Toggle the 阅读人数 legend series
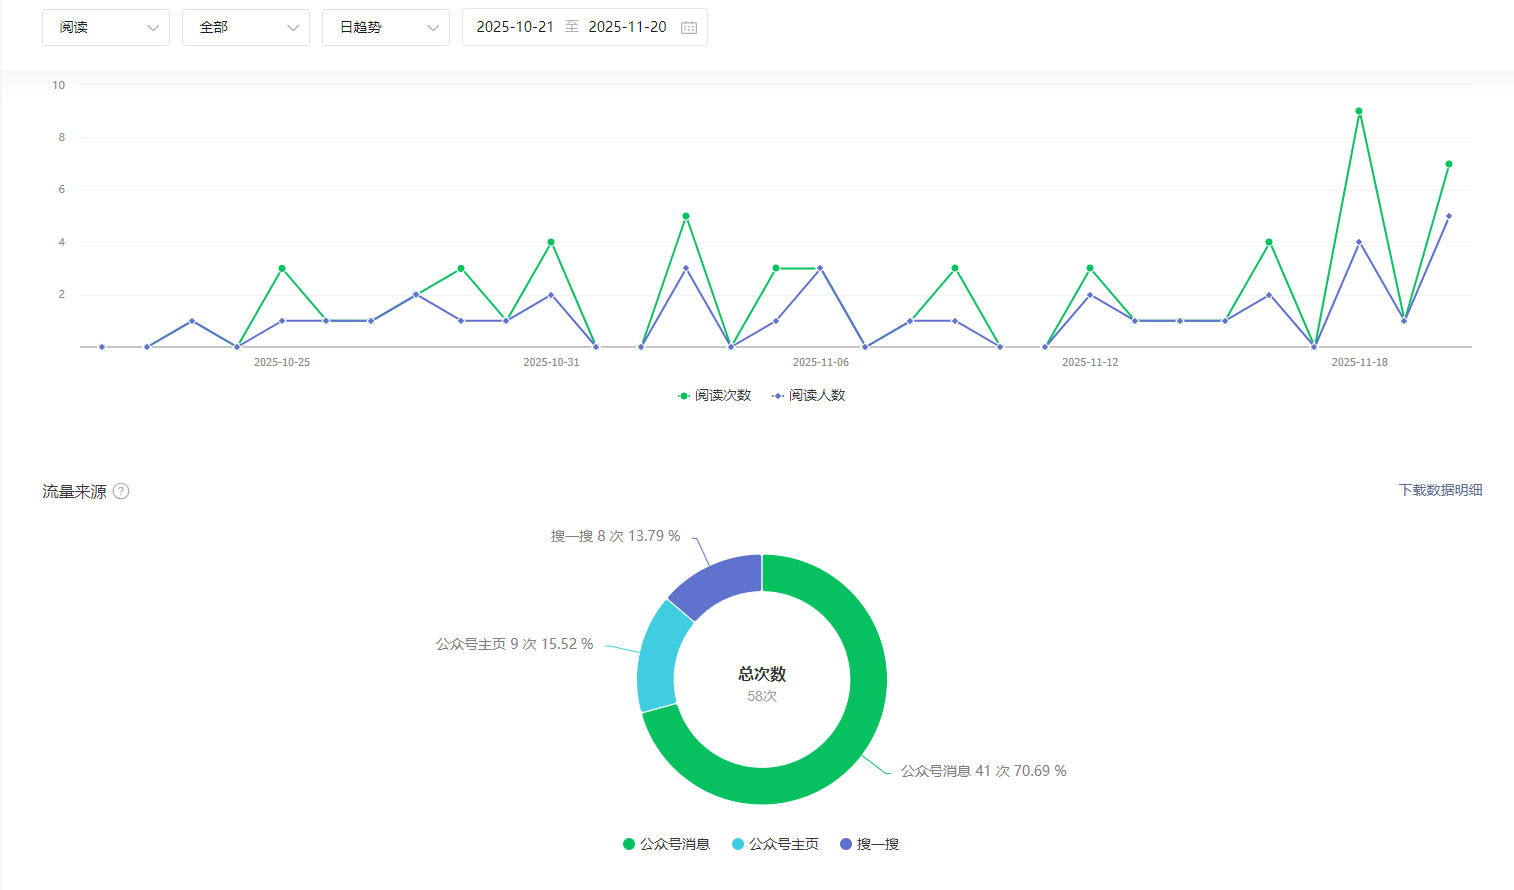 point(808,396)
